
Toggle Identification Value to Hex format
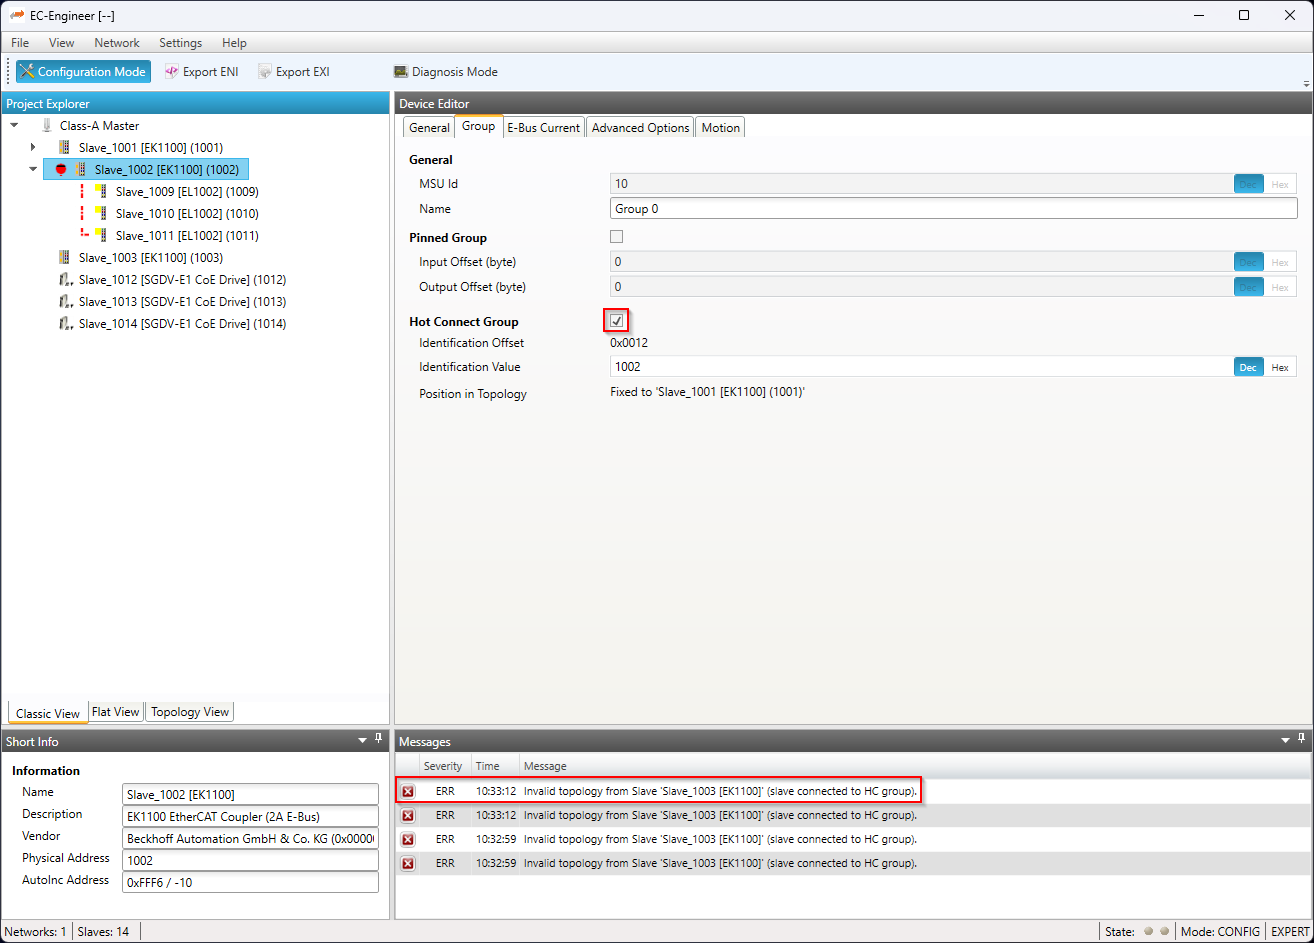(x=1279, y=367)
